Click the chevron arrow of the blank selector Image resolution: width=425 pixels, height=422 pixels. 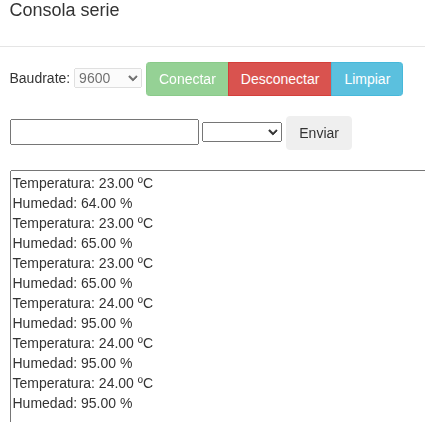click(273, 132)
